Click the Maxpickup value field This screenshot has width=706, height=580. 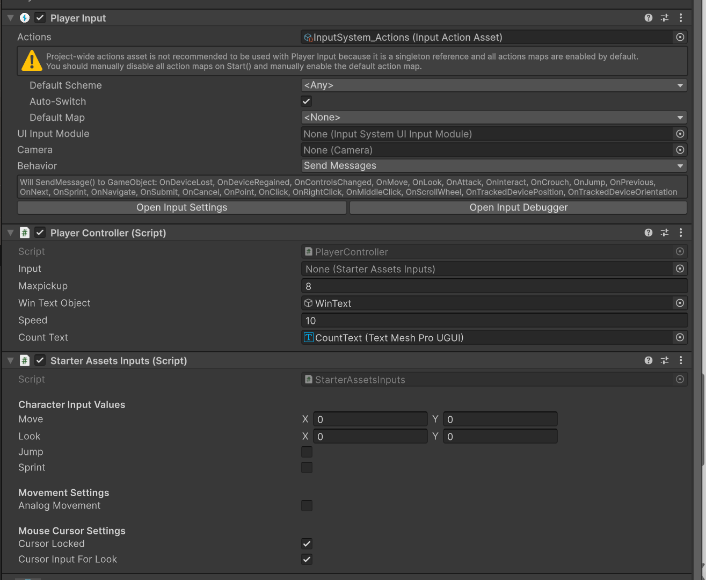[494, 286]
